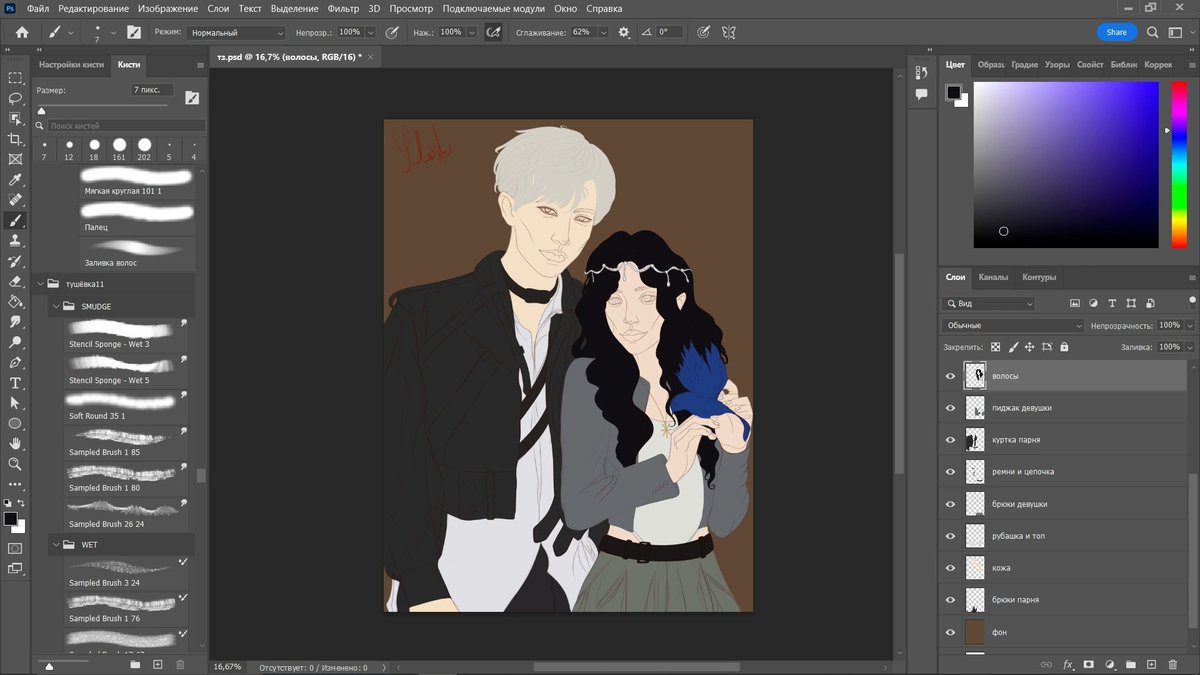The height and width of the screenshot is (675, 1200).
Task: Hide the волосы layer
Action: tap(951, 376)
